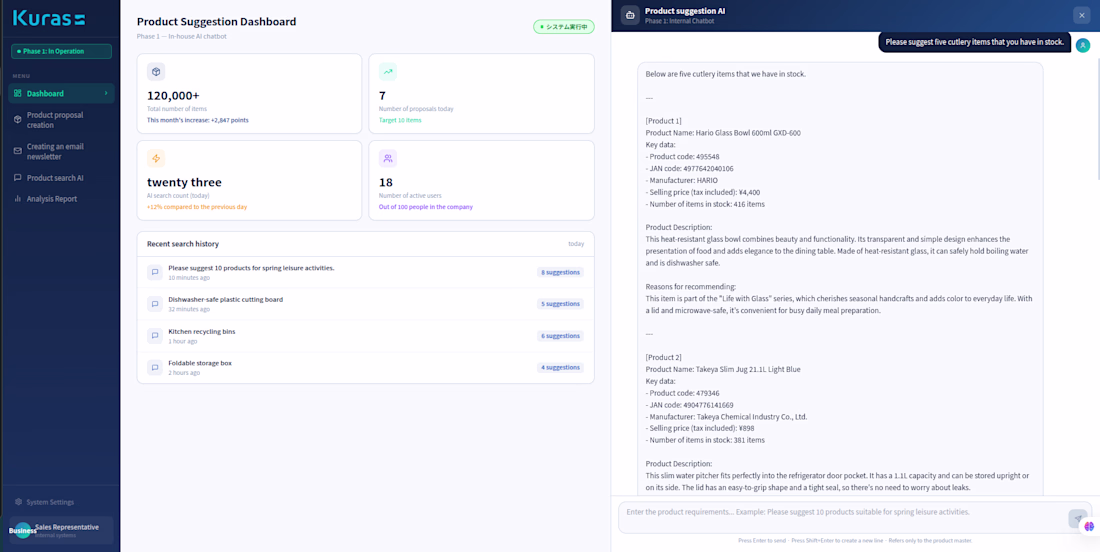Close the Product suggestion AI panel
The height and width of the screenshot is (552, 1100).
(1082, 15)
